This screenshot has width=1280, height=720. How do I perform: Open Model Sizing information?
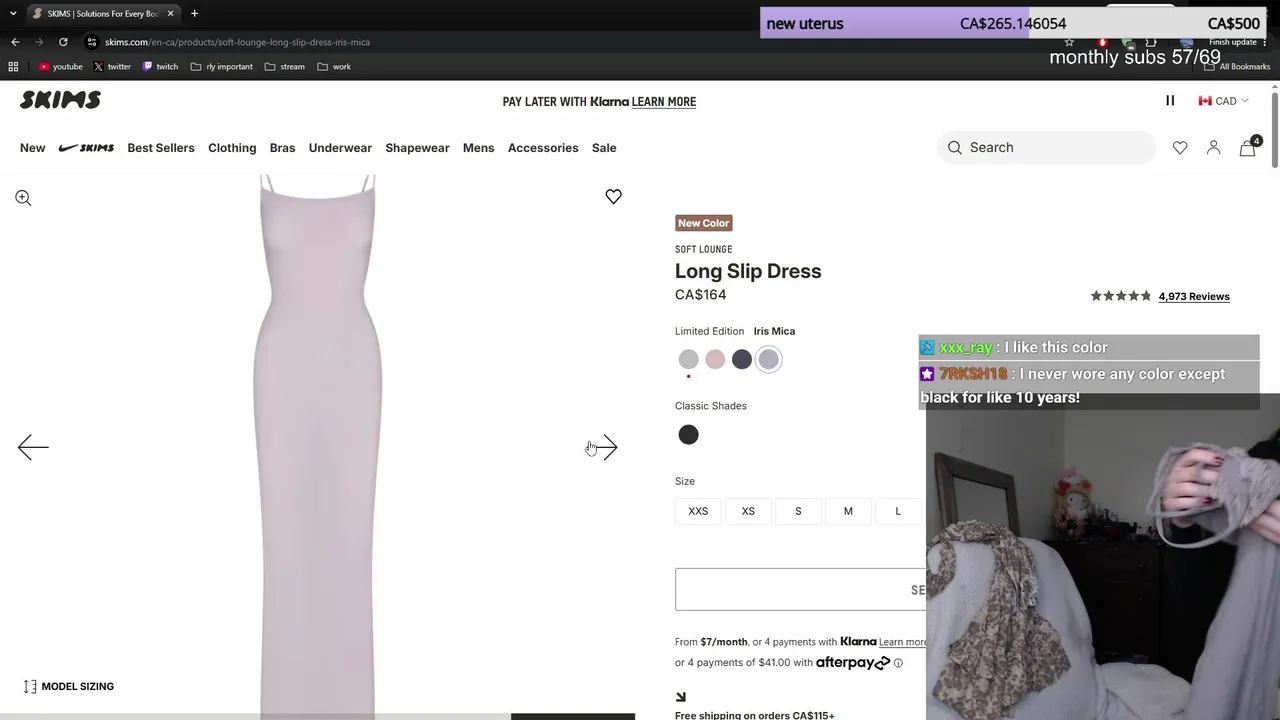coord(69,686)
